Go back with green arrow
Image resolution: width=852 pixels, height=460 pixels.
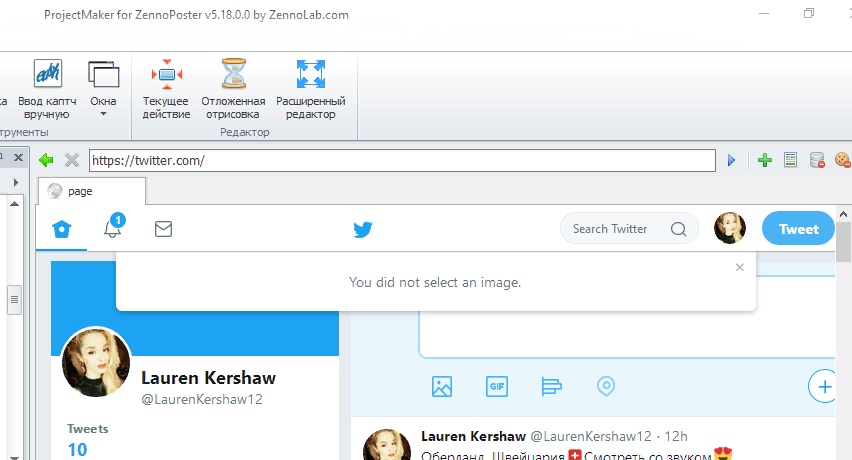(x=47, y=160)
